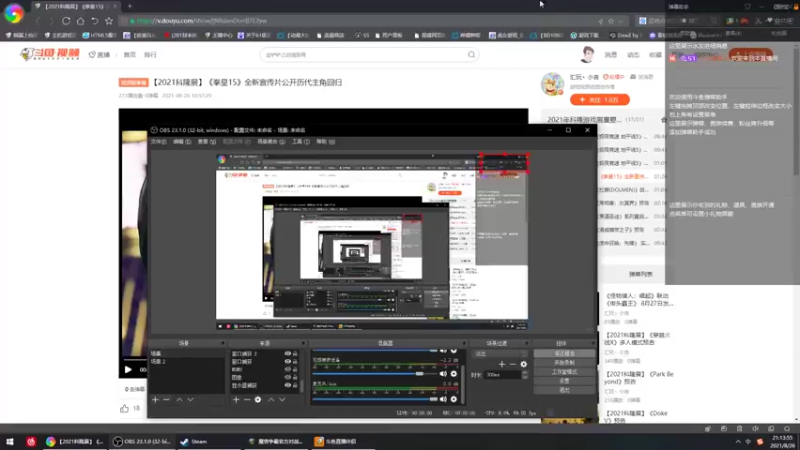Viewport: 800px width, 450px height.
Task: Lock the 窗口捕获 source
Action: pyautogui.click(x=295, y=362)
